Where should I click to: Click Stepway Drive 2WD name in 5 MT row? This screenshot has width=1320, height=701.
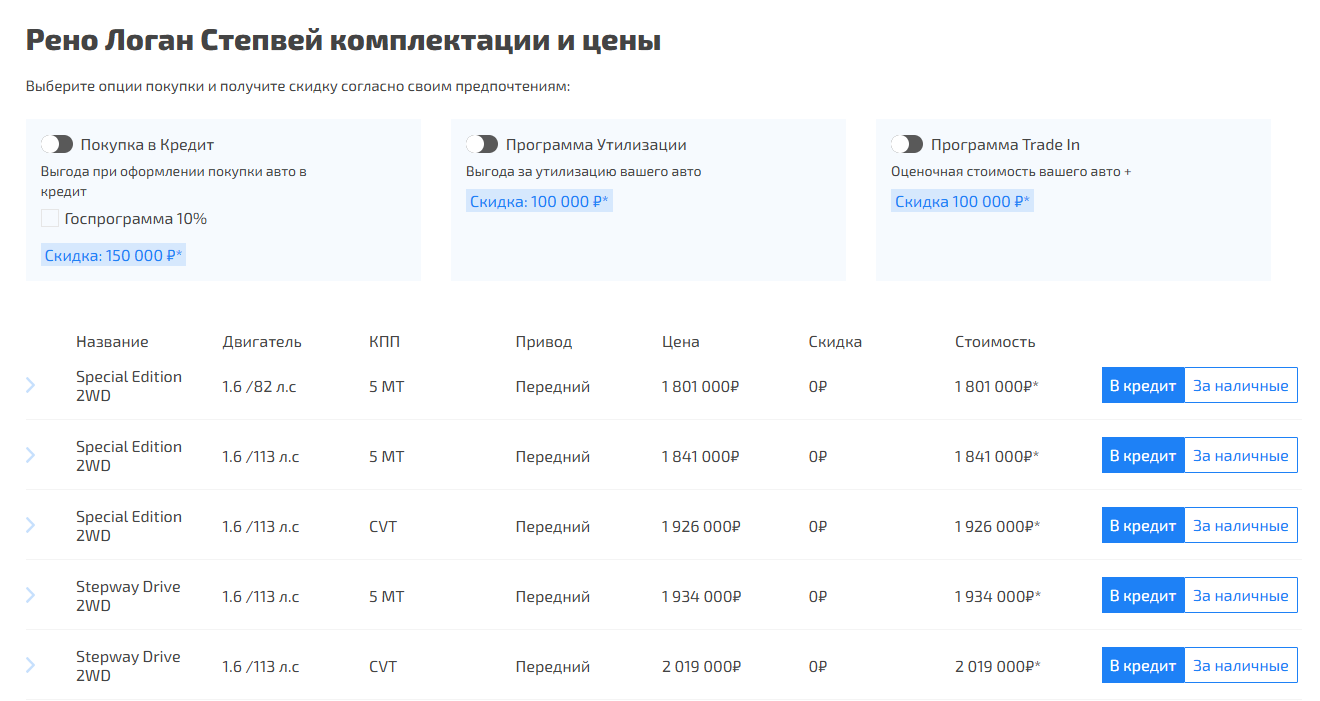pos(128,596)
